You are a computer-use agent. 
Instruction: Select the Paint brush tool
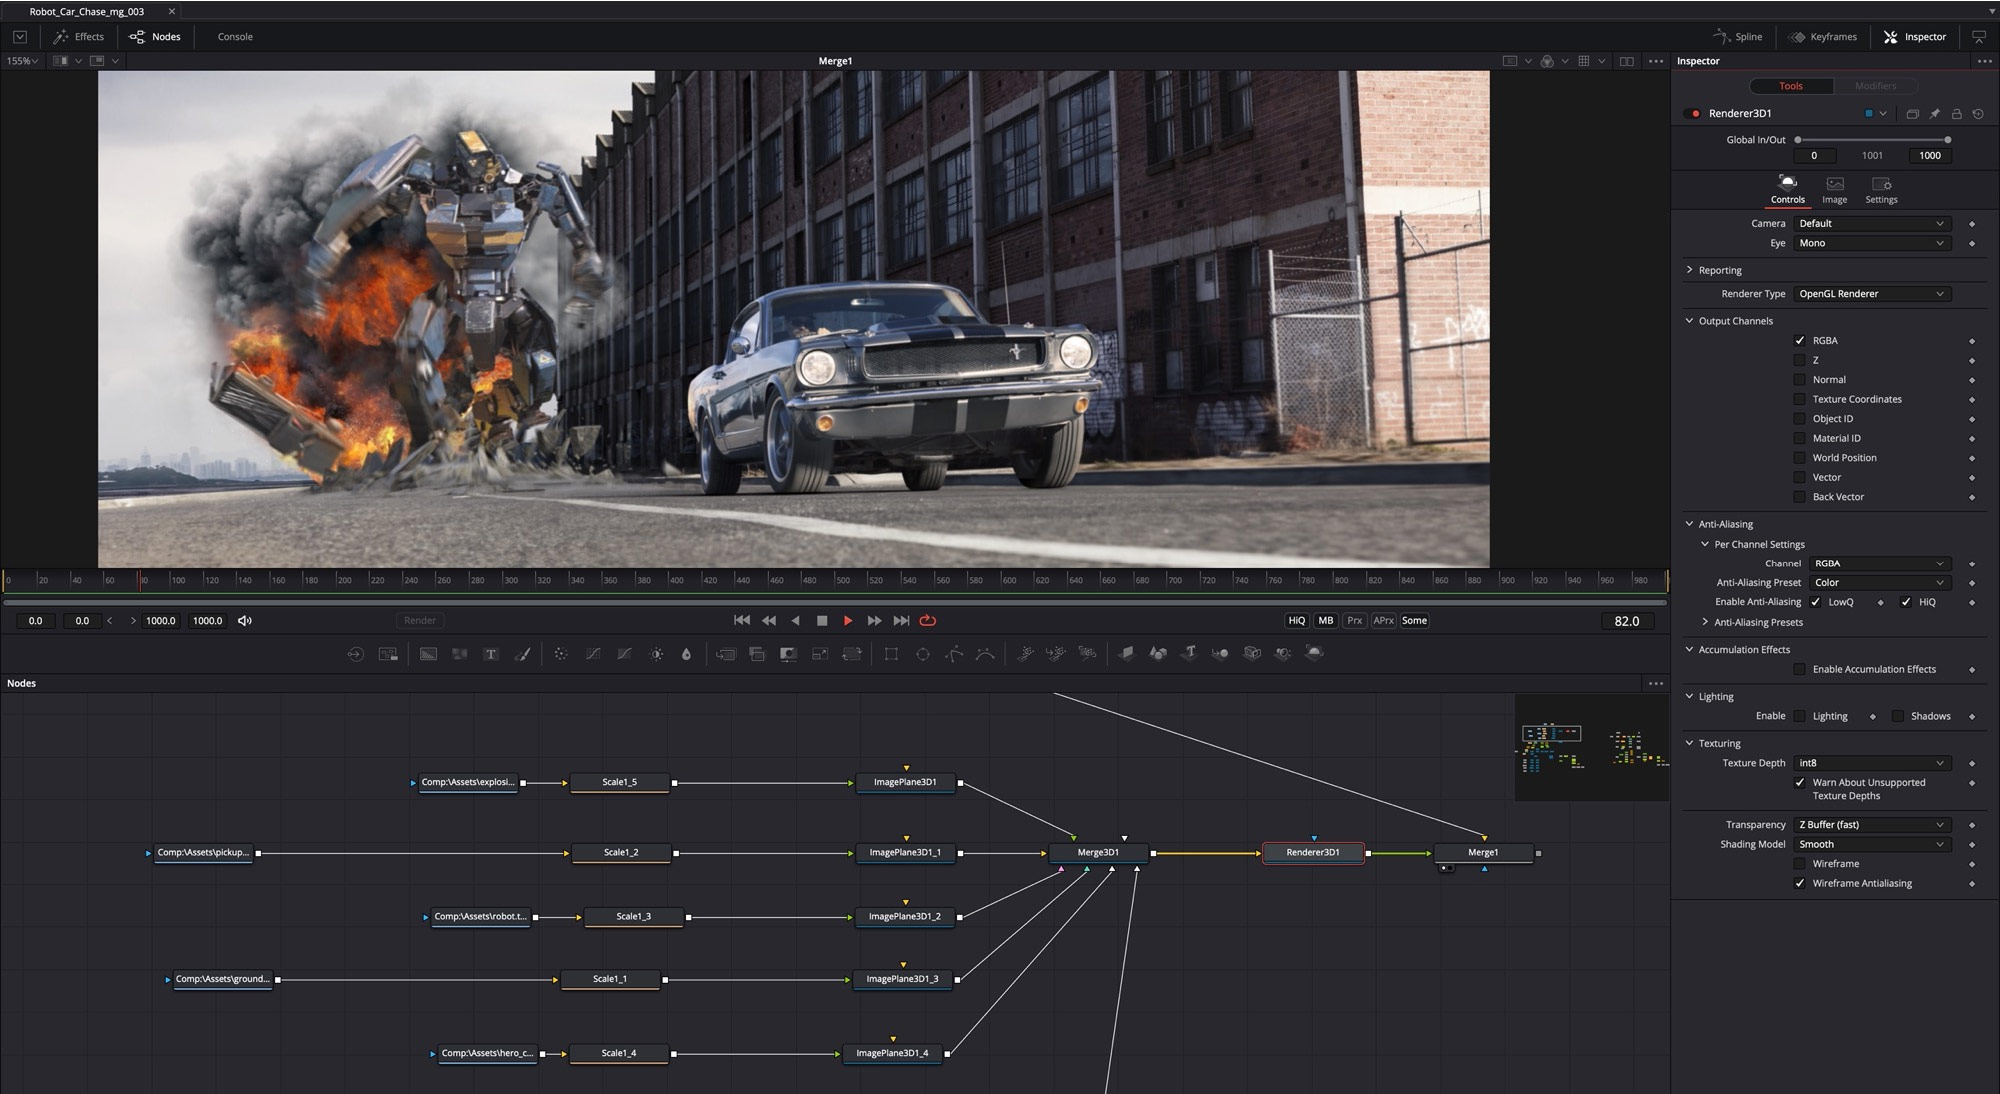click(522, 654)
